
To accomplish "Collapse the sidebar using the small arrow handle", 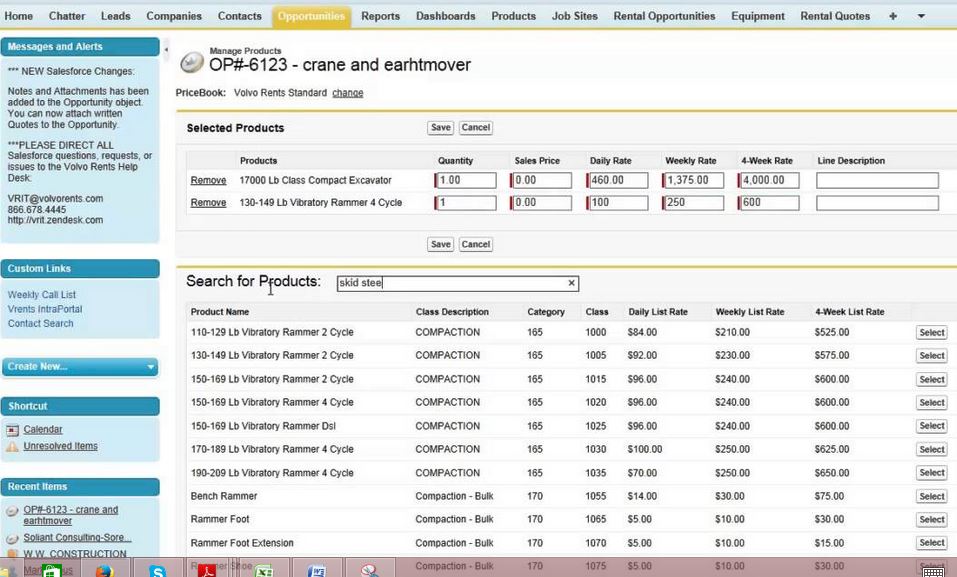I will pyautogui.click(x=166, y=49).
